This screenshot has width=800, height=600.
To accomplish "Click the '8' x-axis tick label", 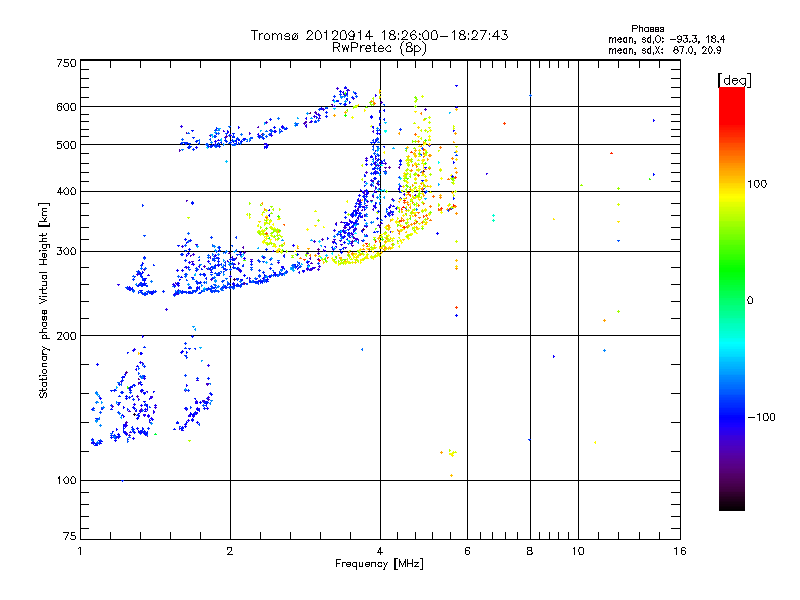I will (530, 551).
